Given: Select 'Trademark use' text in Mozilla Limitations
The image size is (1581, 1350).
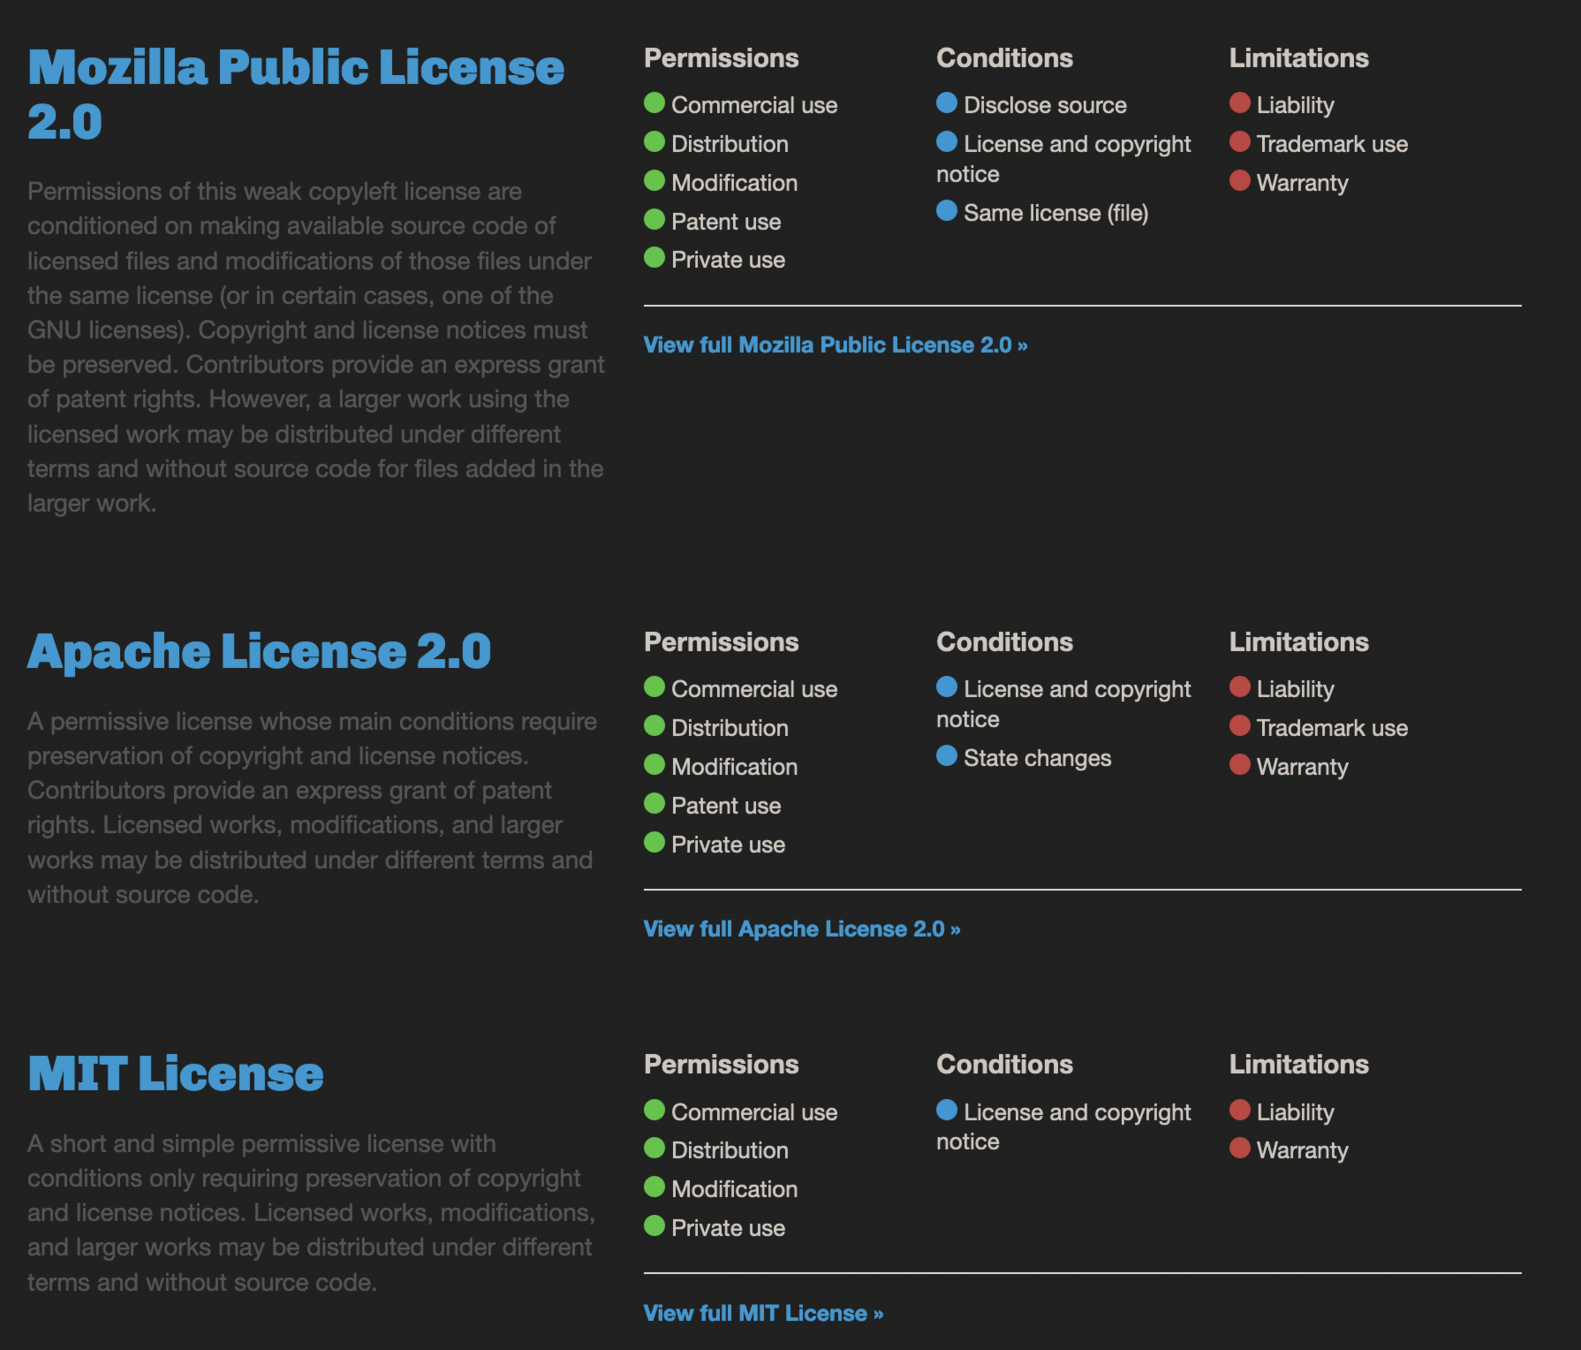Looking at the screenshot, I should click(1332, 144).
